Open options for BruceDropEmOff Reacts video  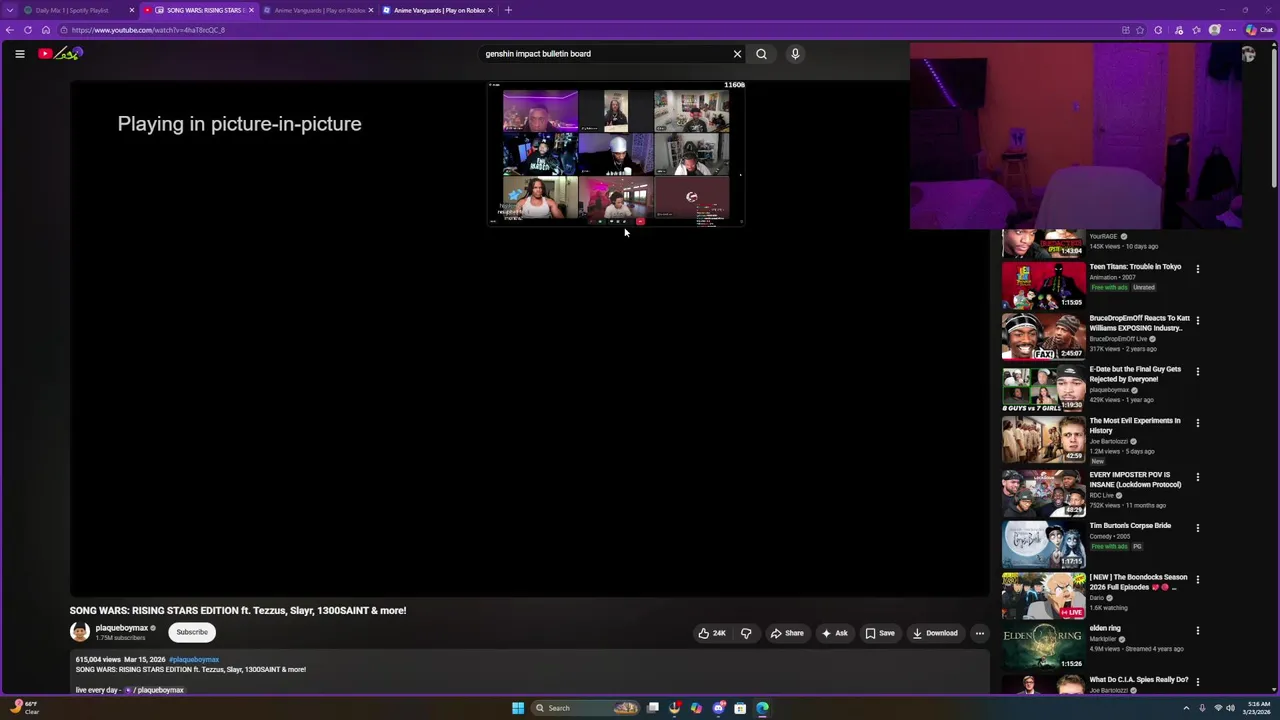[1197, 320]
